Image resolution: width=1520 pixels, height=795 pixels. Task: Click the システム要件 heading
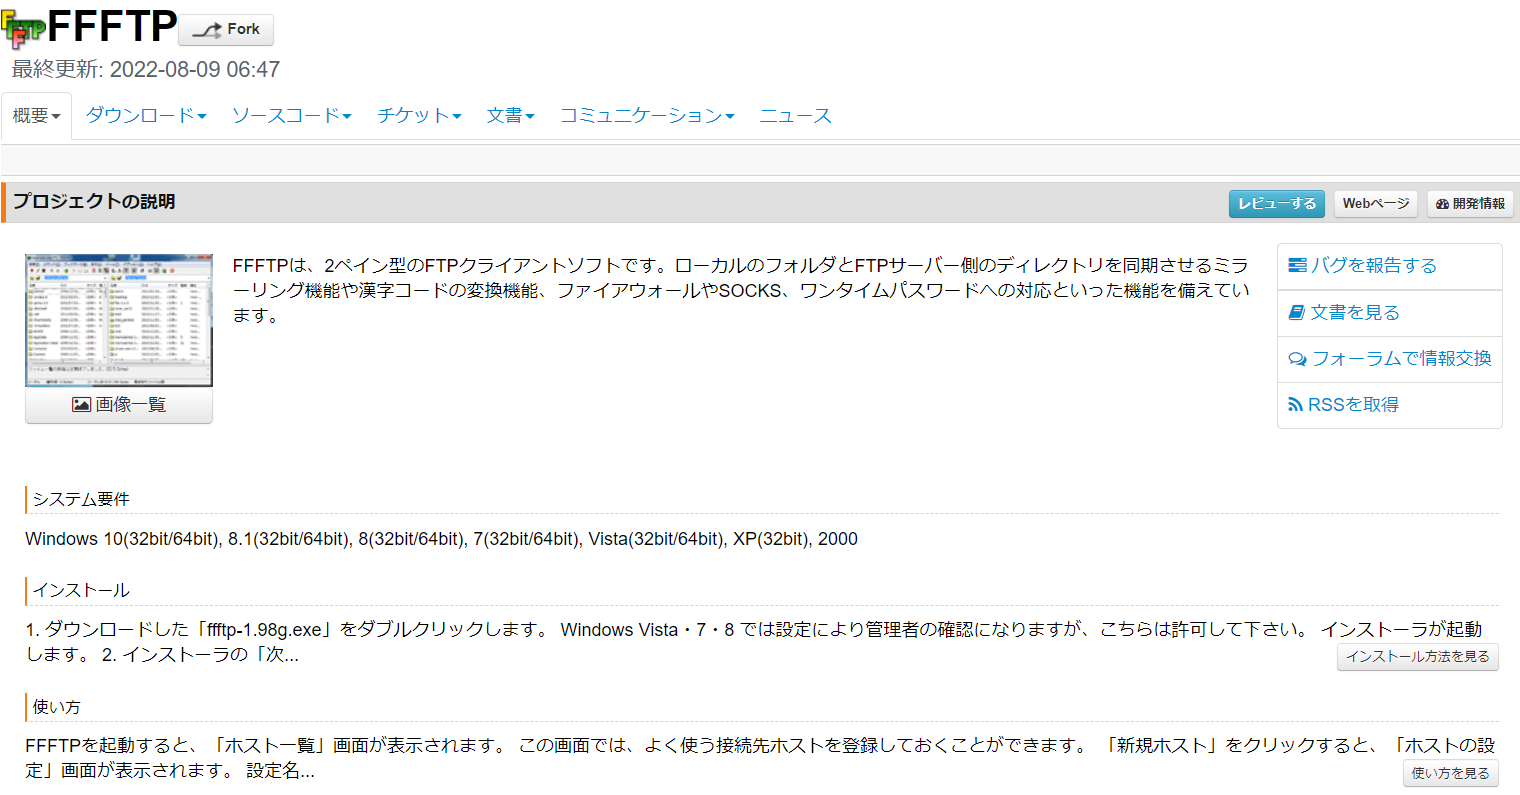pyautogui.click(x=81, y=499)
